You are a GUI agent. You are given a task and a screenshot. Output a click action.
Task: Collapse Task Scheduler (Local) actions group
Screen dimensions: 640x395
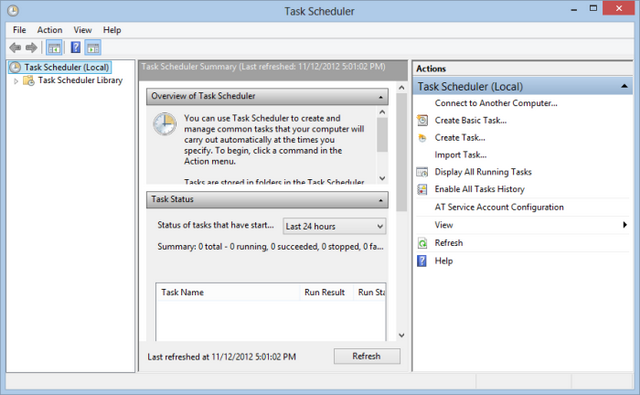(x=624, y=86)
